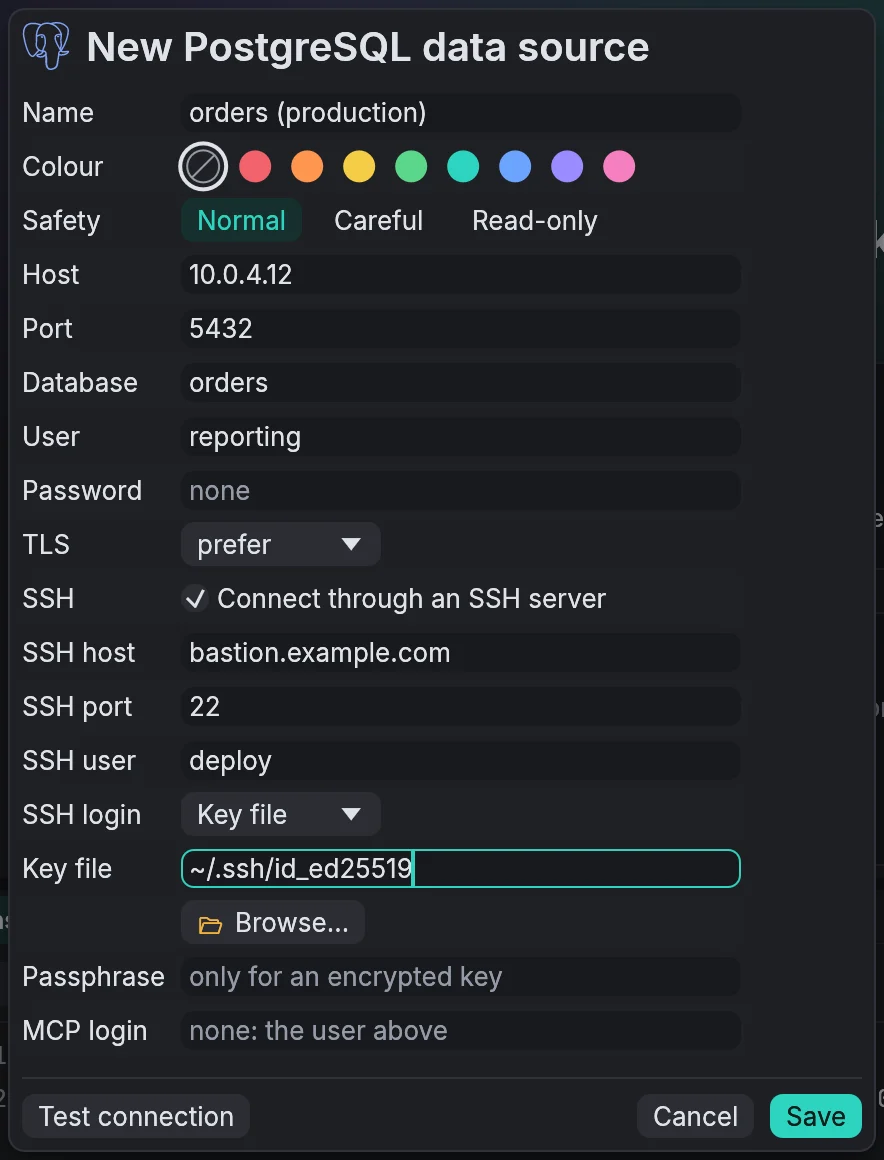Click Test connection
The width and height of the screenshot is (884, 1160).
pyautogui.click(x=136, y=1116)
